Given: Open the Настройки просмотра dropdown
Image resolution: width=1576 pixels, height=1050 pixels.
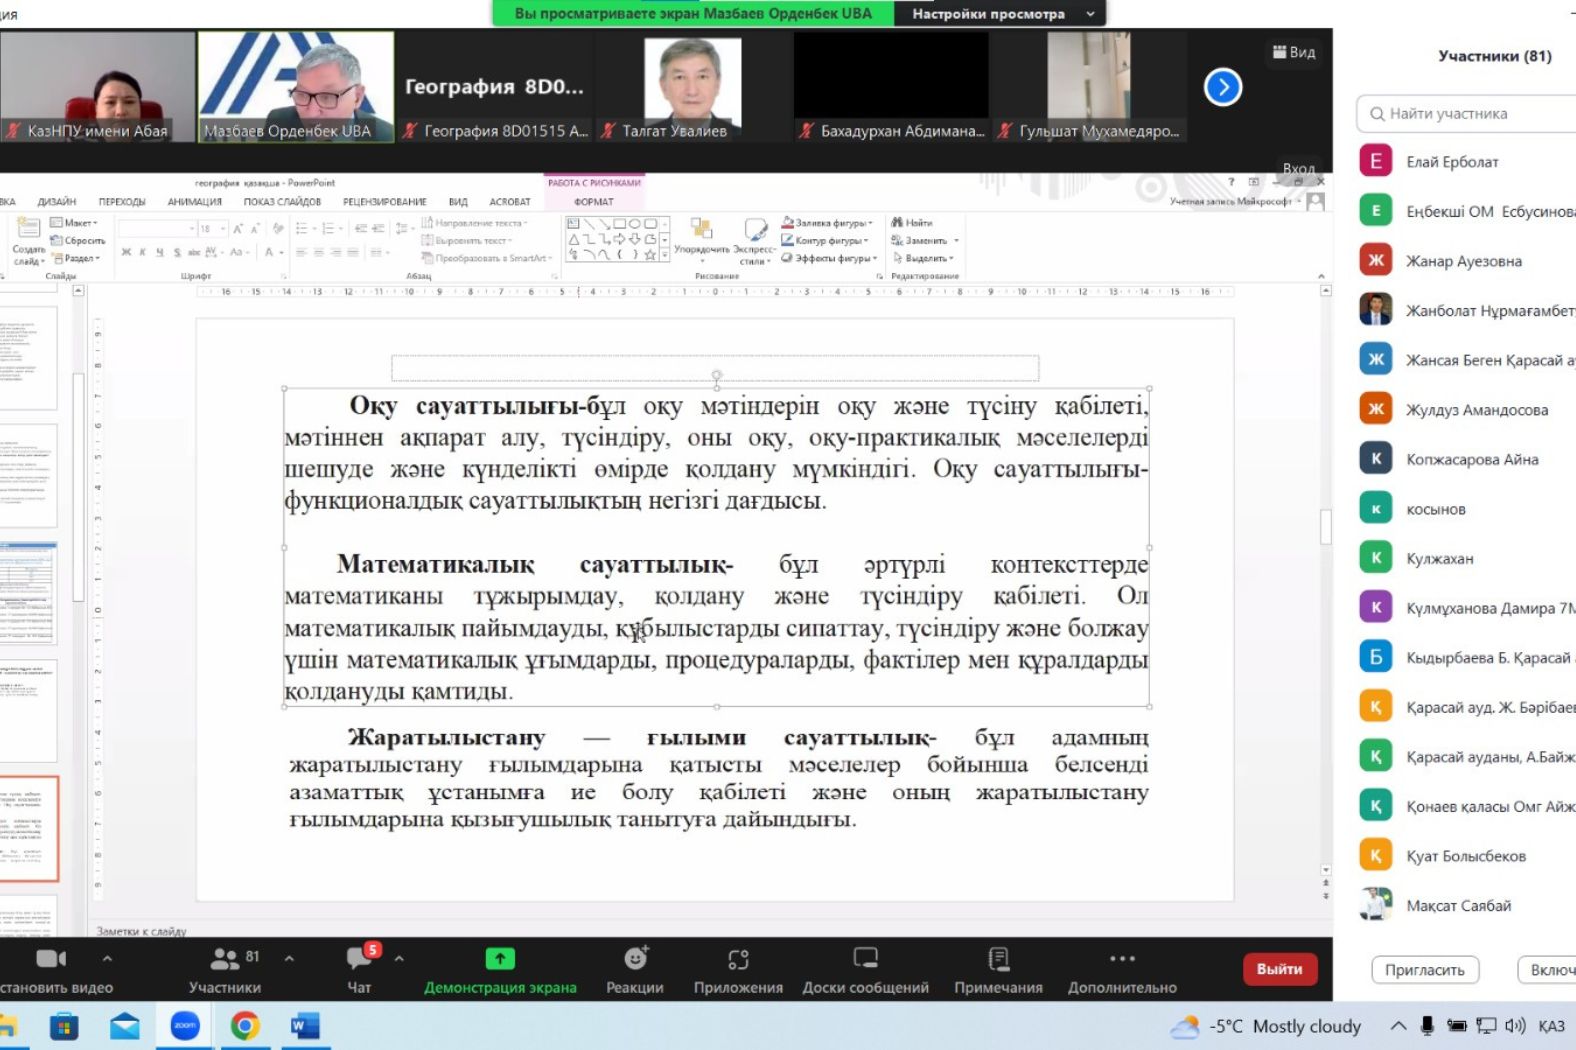Looking at the screenshot, I should pos(1001,14).
